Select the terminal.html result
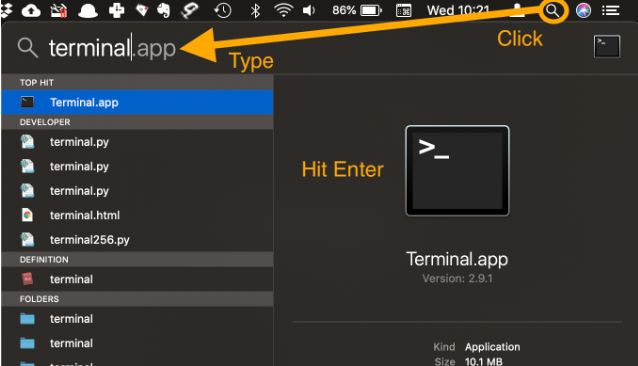The image size is (638, 366). (x=137, y=215)
